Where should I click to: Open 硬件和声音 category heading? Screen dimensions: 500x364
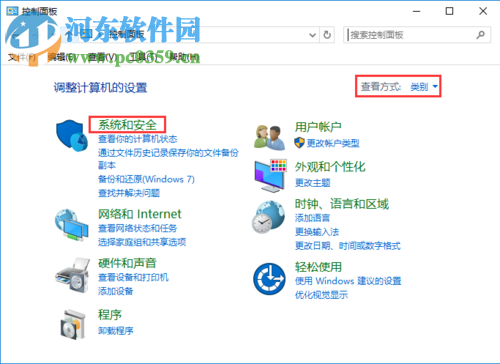[x=127, y=263]
